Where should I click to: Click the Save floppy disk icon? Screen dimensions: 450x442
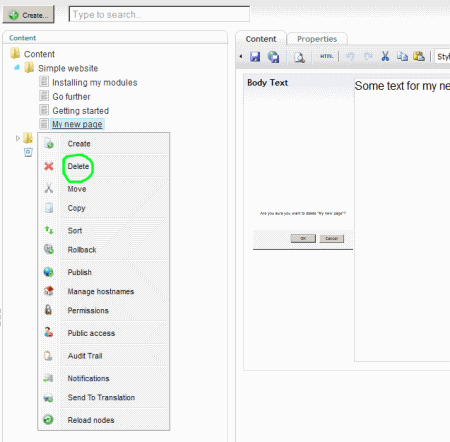pos(255,57)
